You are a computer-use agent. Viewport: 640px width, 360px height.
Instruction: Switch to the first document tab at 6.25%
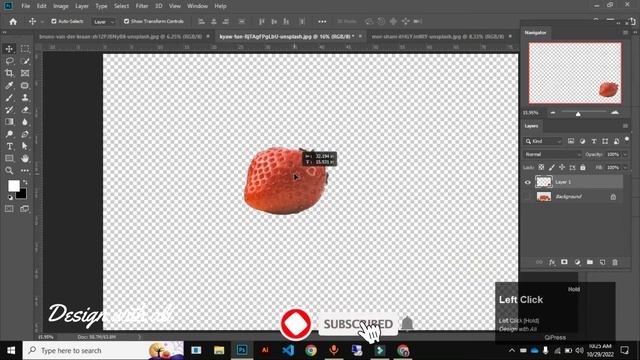point(121,36)
